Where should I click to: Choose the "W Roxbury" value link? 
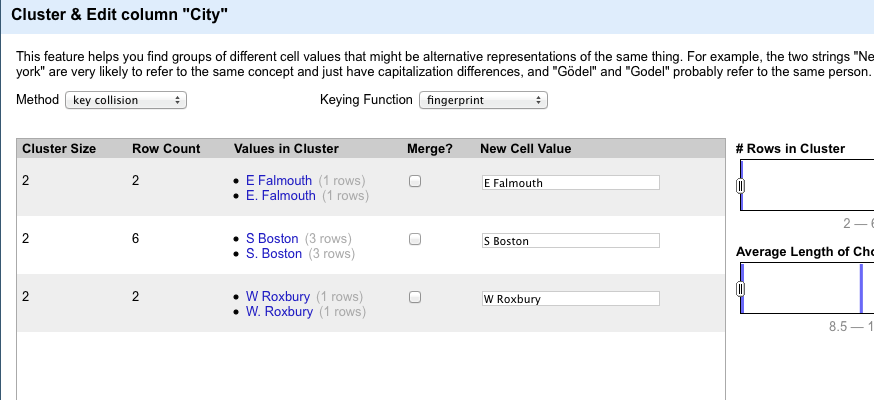[278, 296]
